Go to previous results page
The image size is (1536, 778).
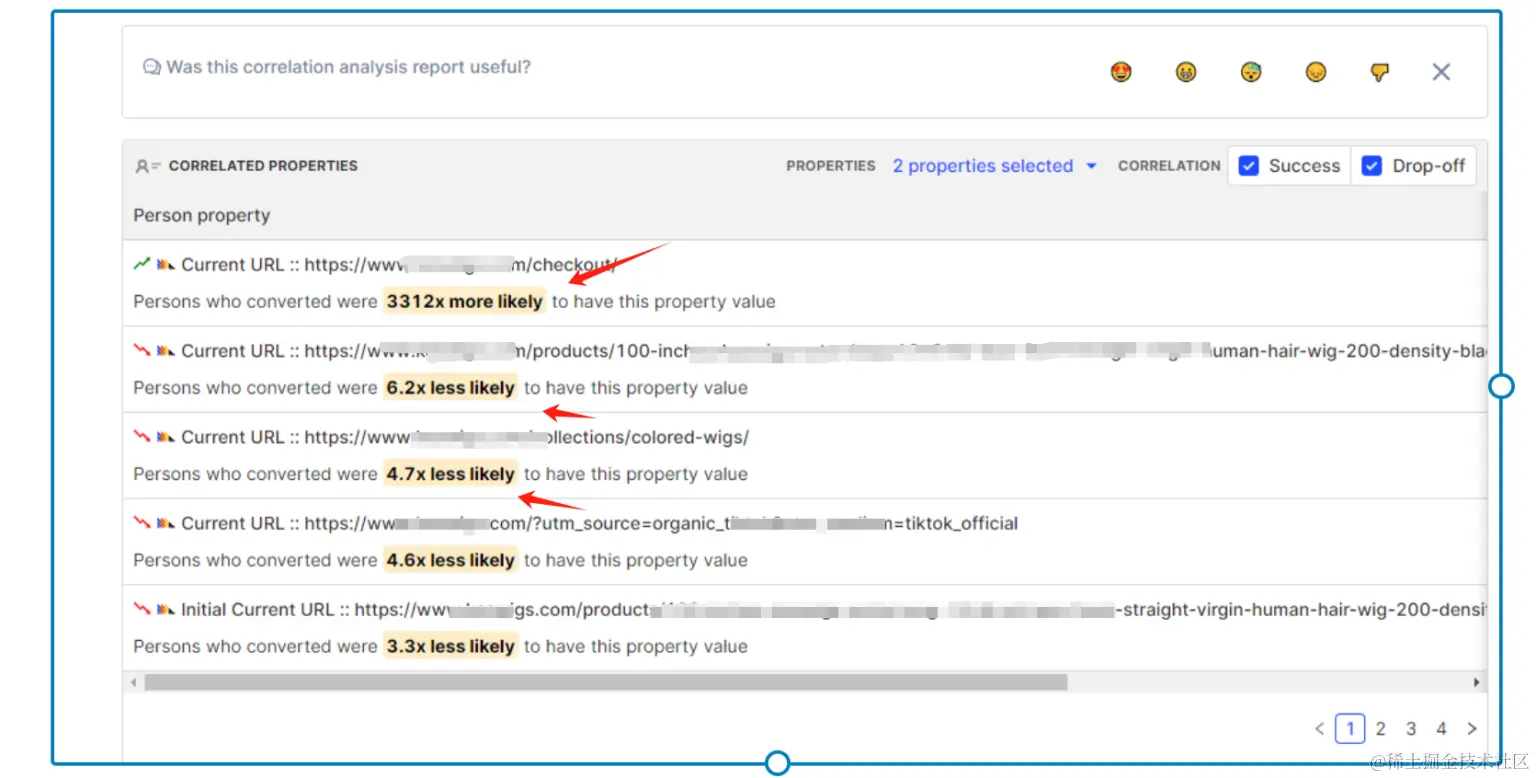pos(1319,729)
